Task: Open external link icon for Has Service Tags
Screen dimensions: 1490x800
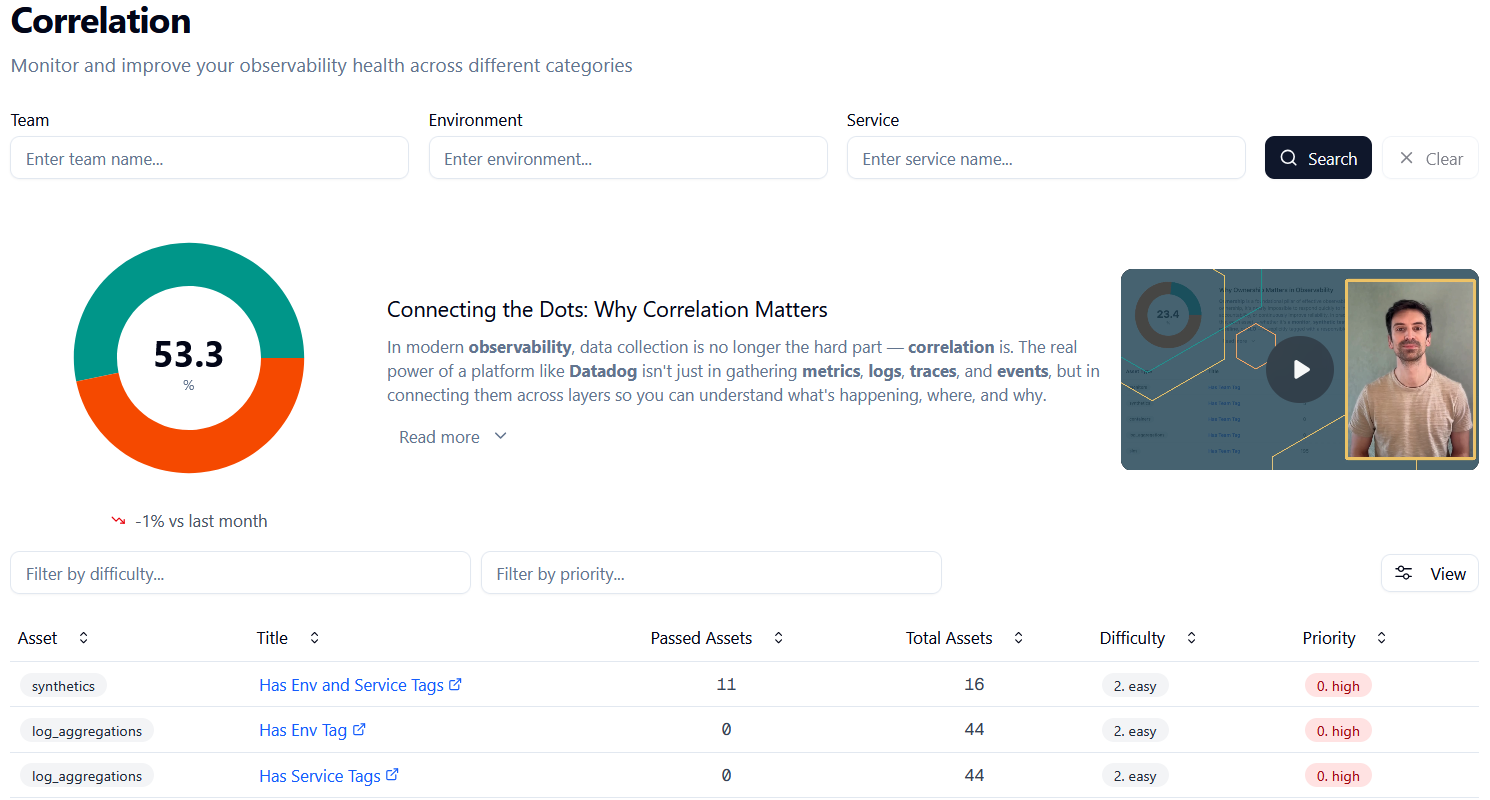Action: point(393,775)
